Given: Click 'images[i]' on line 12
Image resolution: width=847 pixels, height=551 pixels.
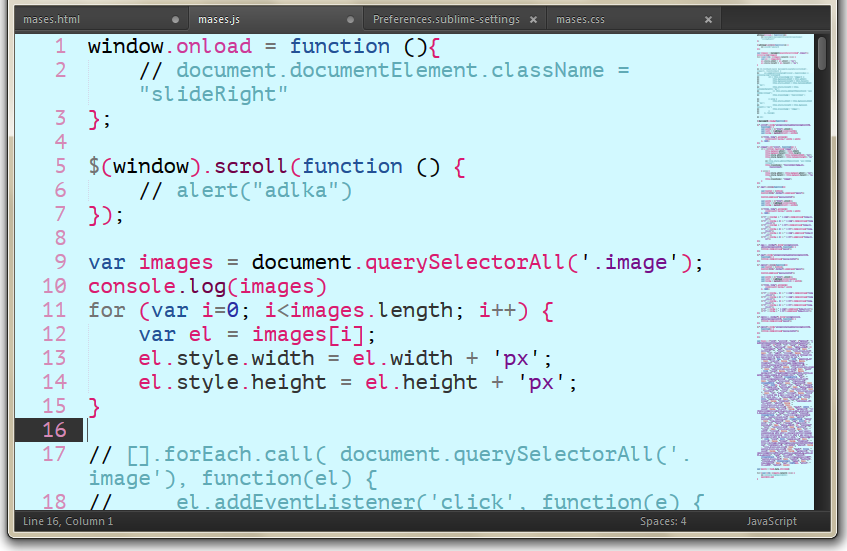Looking at the screenshot, I should (x=308, y=335).
